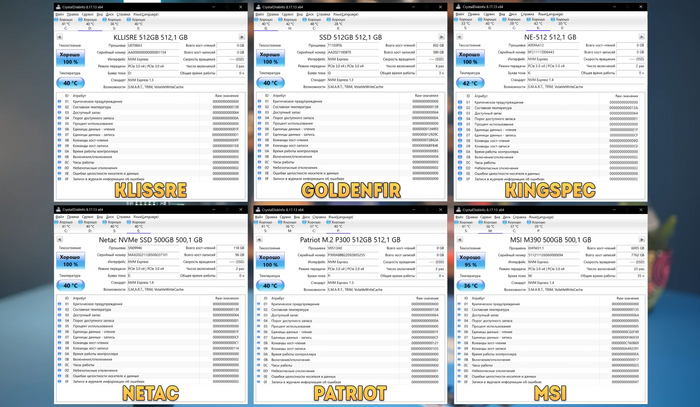This screenshot has width=700, height=407.
Task: Click CrystalDiskInfo title icon of KLLISRE window
Action: point(58,7)
